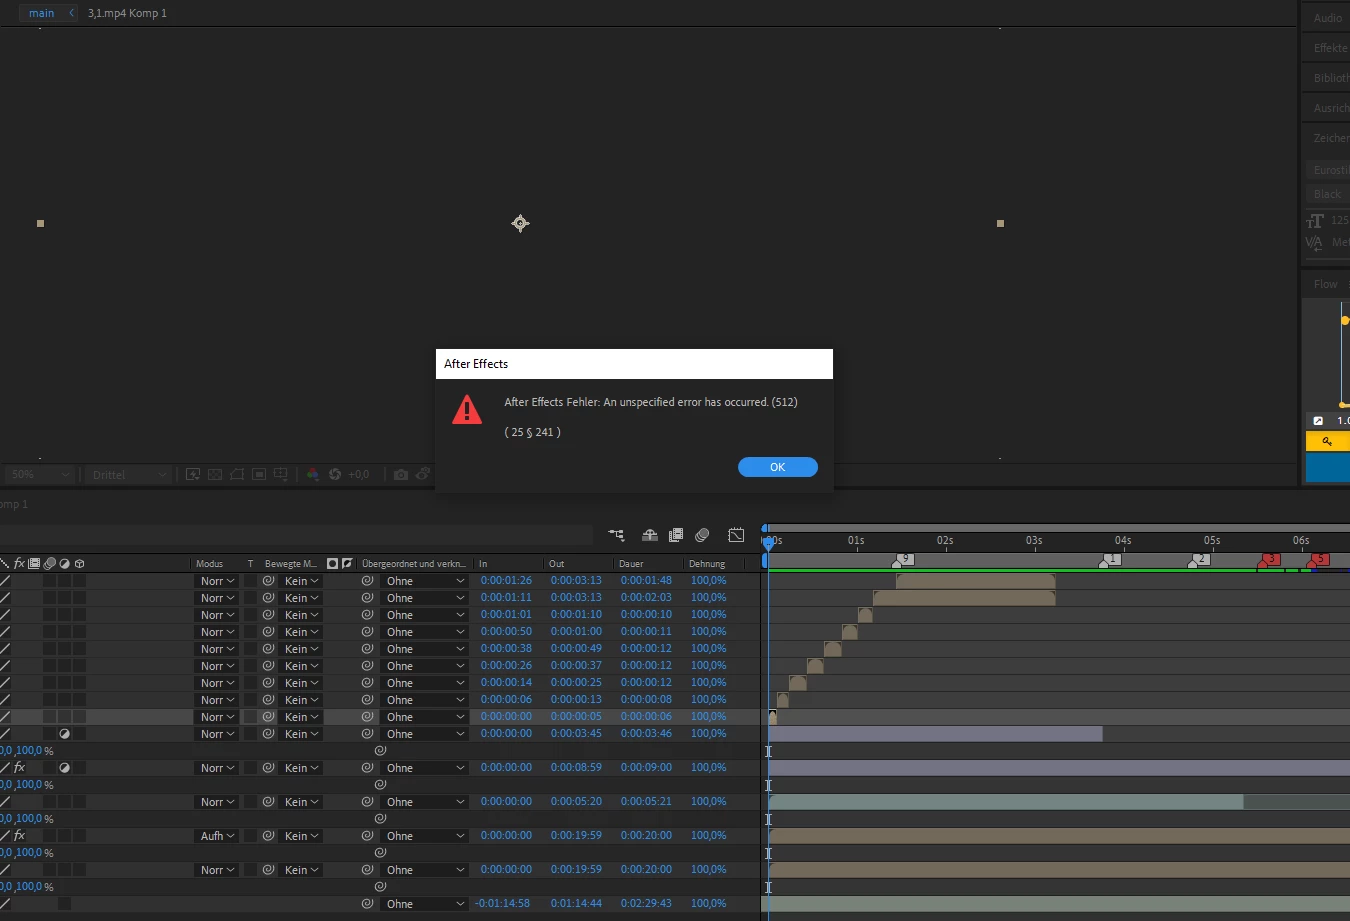This screenshot has width=1350, height=921.
Task: Click OK in the After Effects error dialog
Action: [x=778, y=467]
